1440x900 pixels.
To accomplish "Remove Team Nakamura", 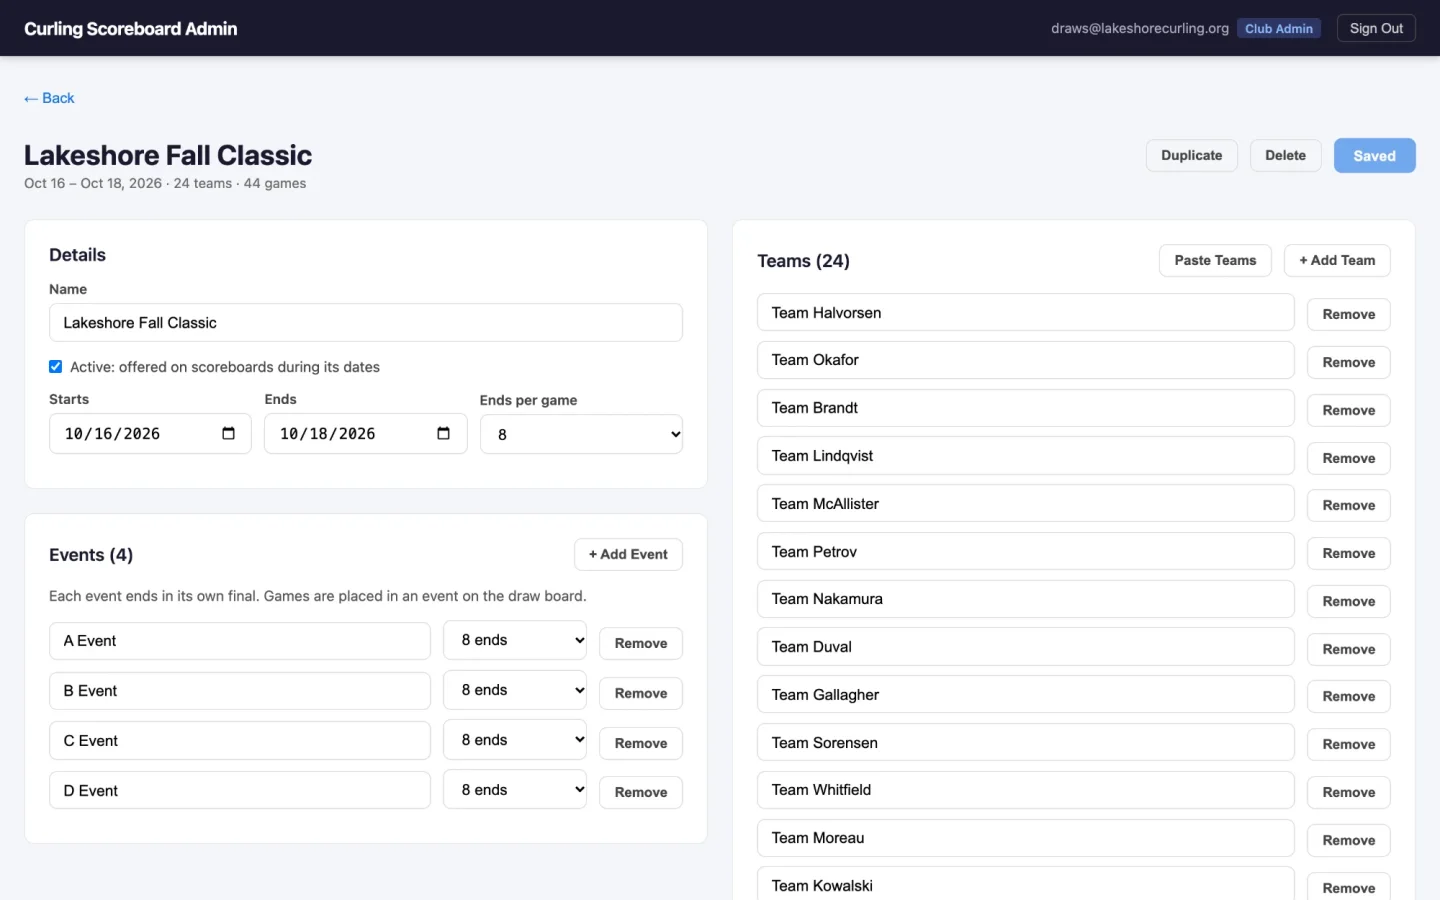I will coord(1349,601).
